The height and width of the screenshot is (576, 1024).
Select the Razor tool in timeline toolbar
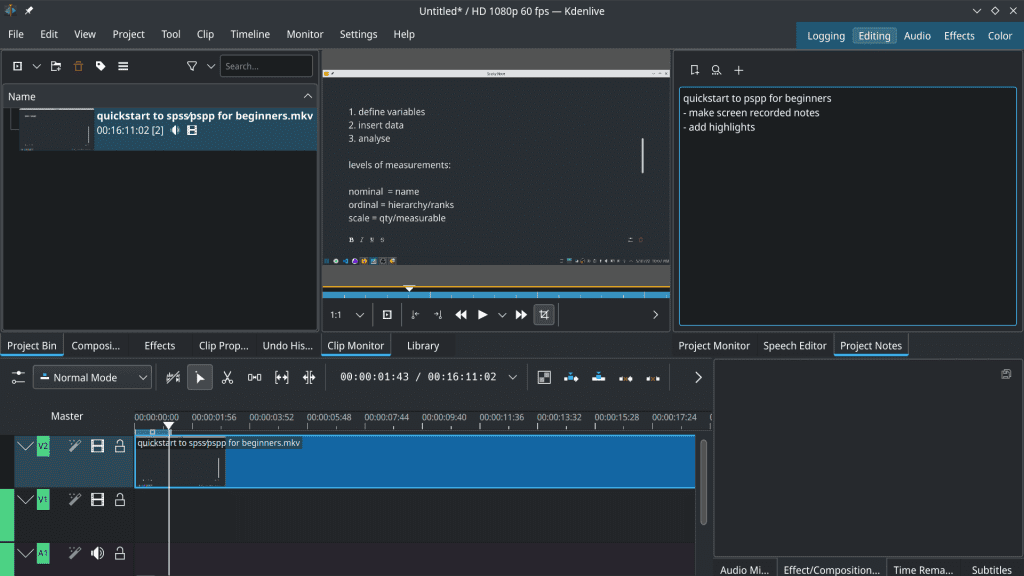click(x=227, y=377)
